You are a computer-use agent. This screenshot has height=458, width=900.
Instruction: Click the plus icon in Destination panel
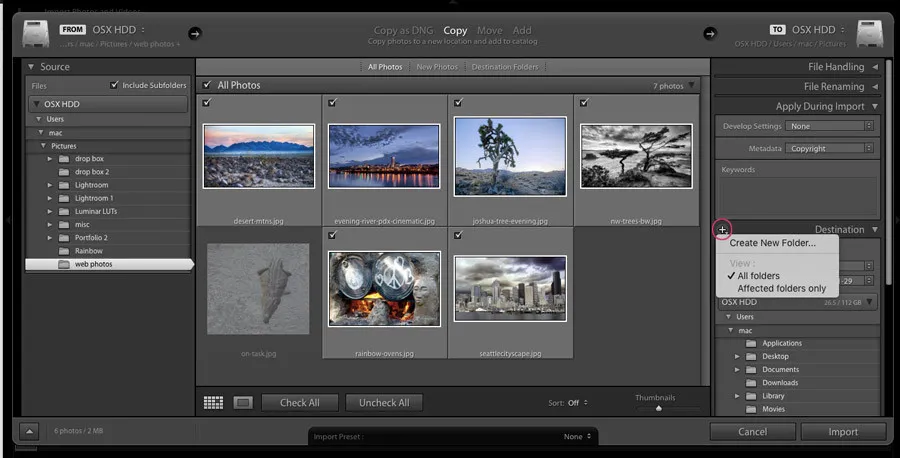point(723,230)
